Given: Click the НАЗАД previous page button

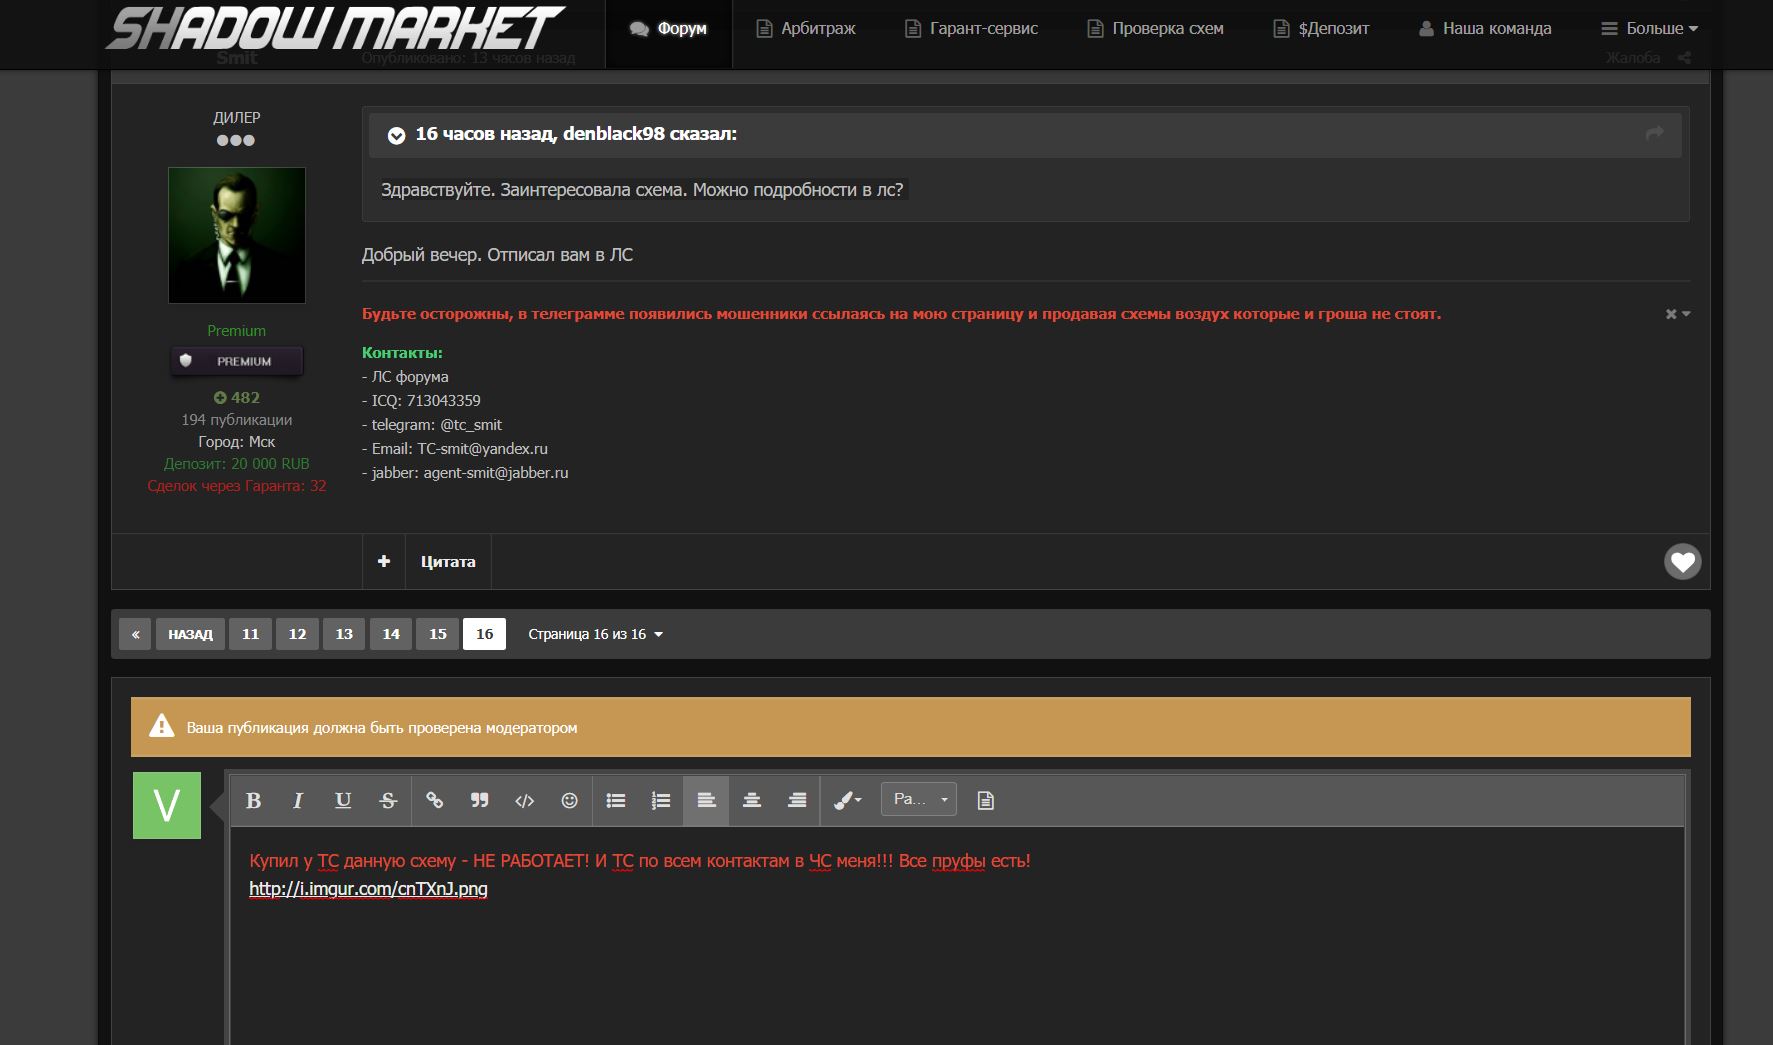Looking at the screenshot, I should (x=190, y=634).
